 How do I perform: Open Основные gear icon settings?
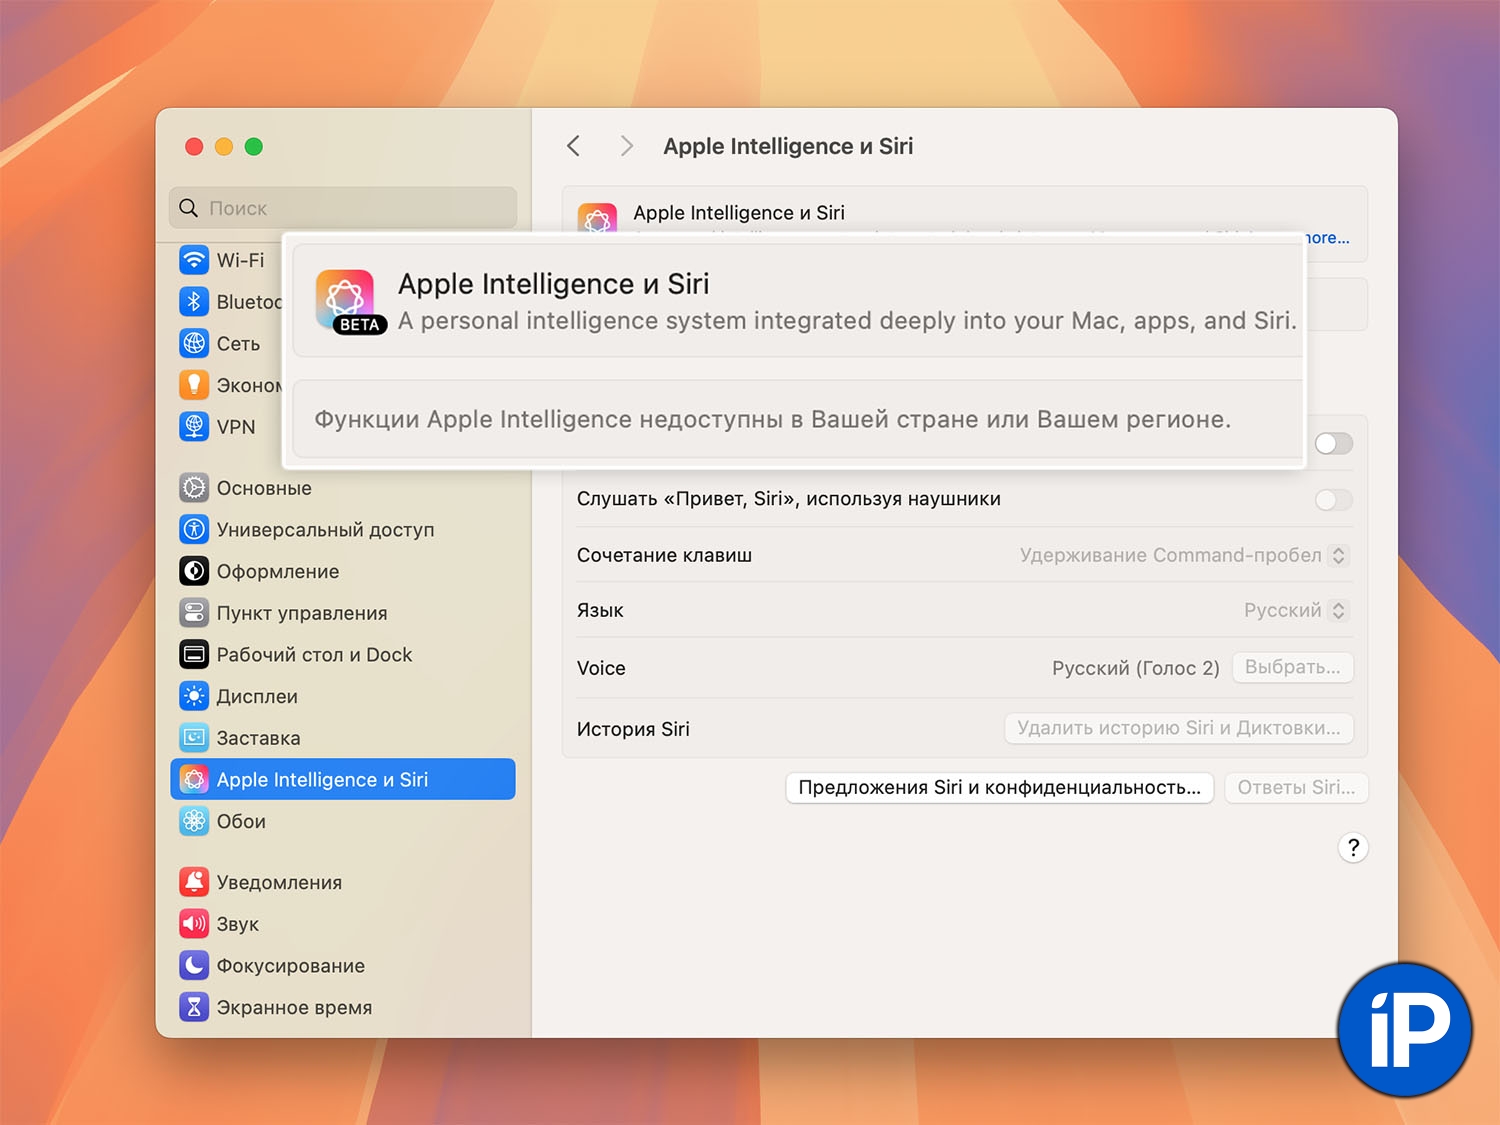point(194,488)
